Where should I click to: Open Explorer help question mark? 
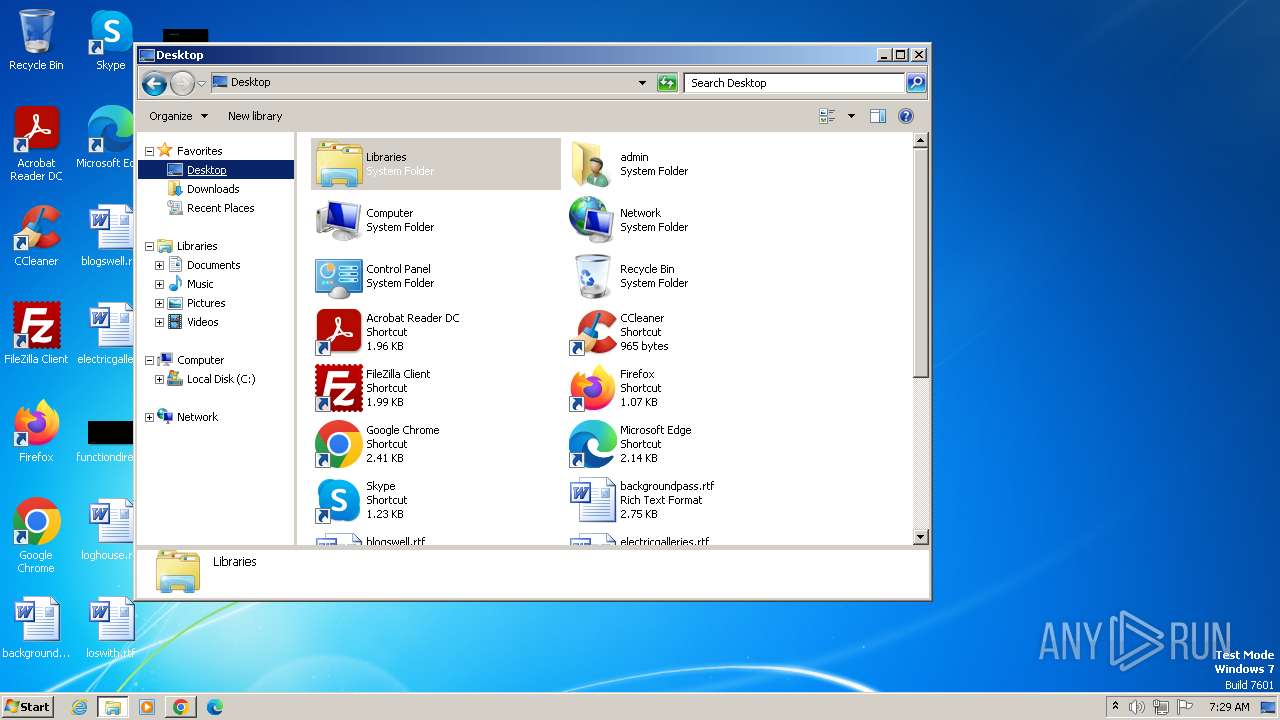906,116
